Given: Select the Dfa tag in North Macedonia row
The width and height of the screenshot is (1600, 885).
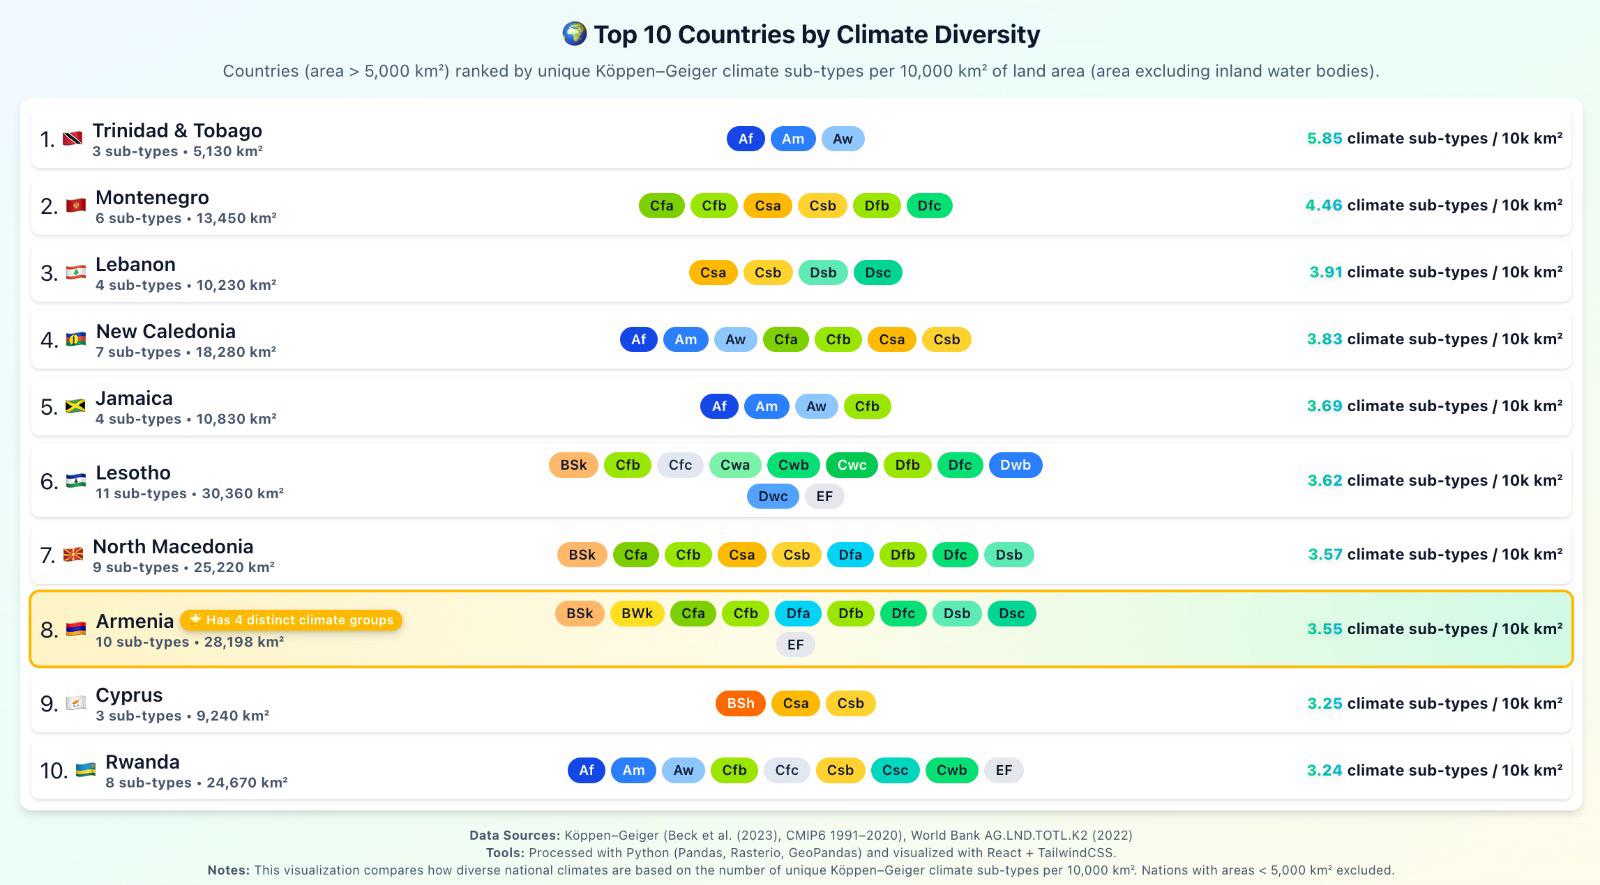Looking at the screenshot, I should (x=850, y=555).
